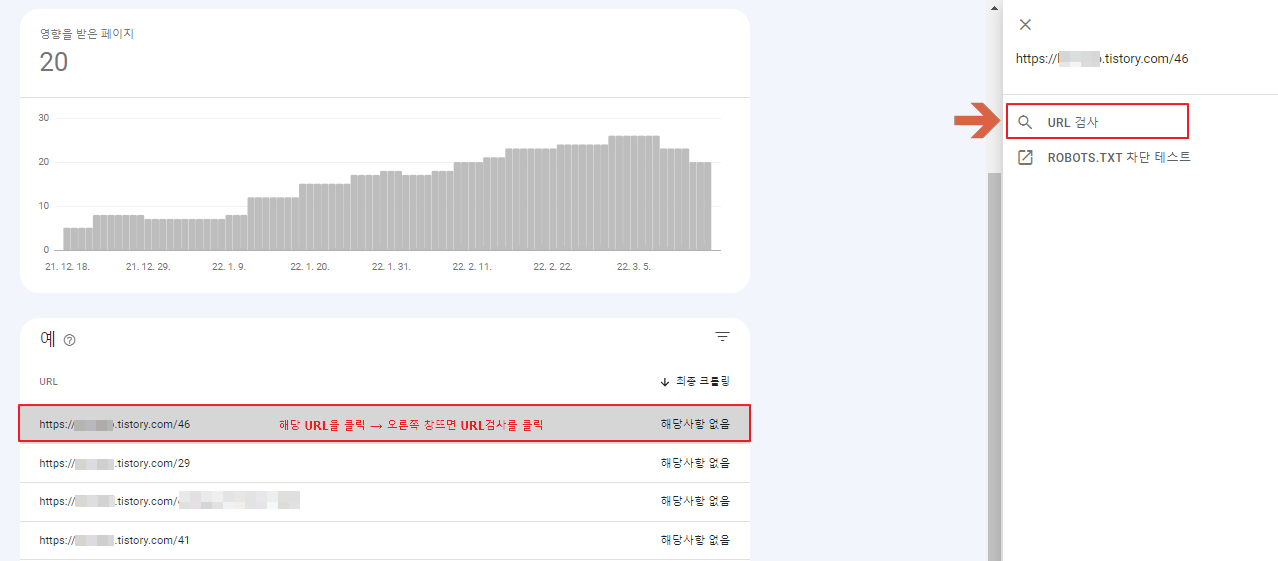This screenshot has height=561, width=1278.
Task: Click the 22. 1. 20. chart date label
Action: 312,267
